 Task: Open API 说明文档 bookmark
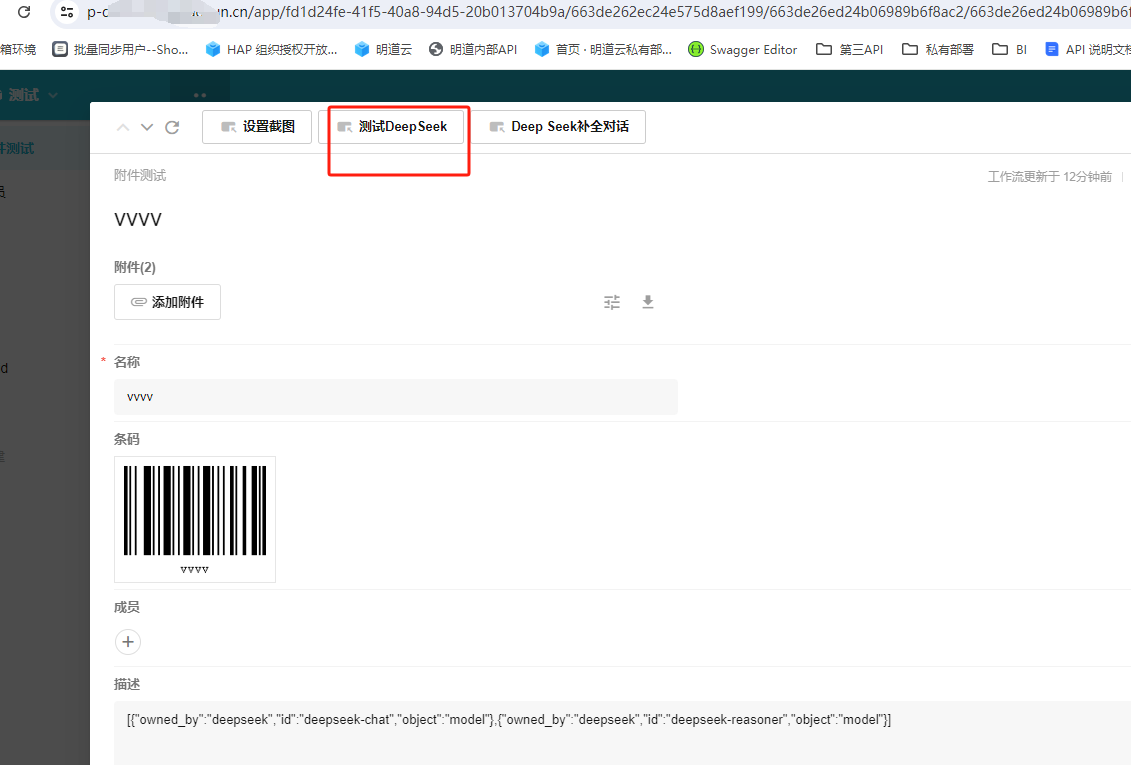(1088, 49)
